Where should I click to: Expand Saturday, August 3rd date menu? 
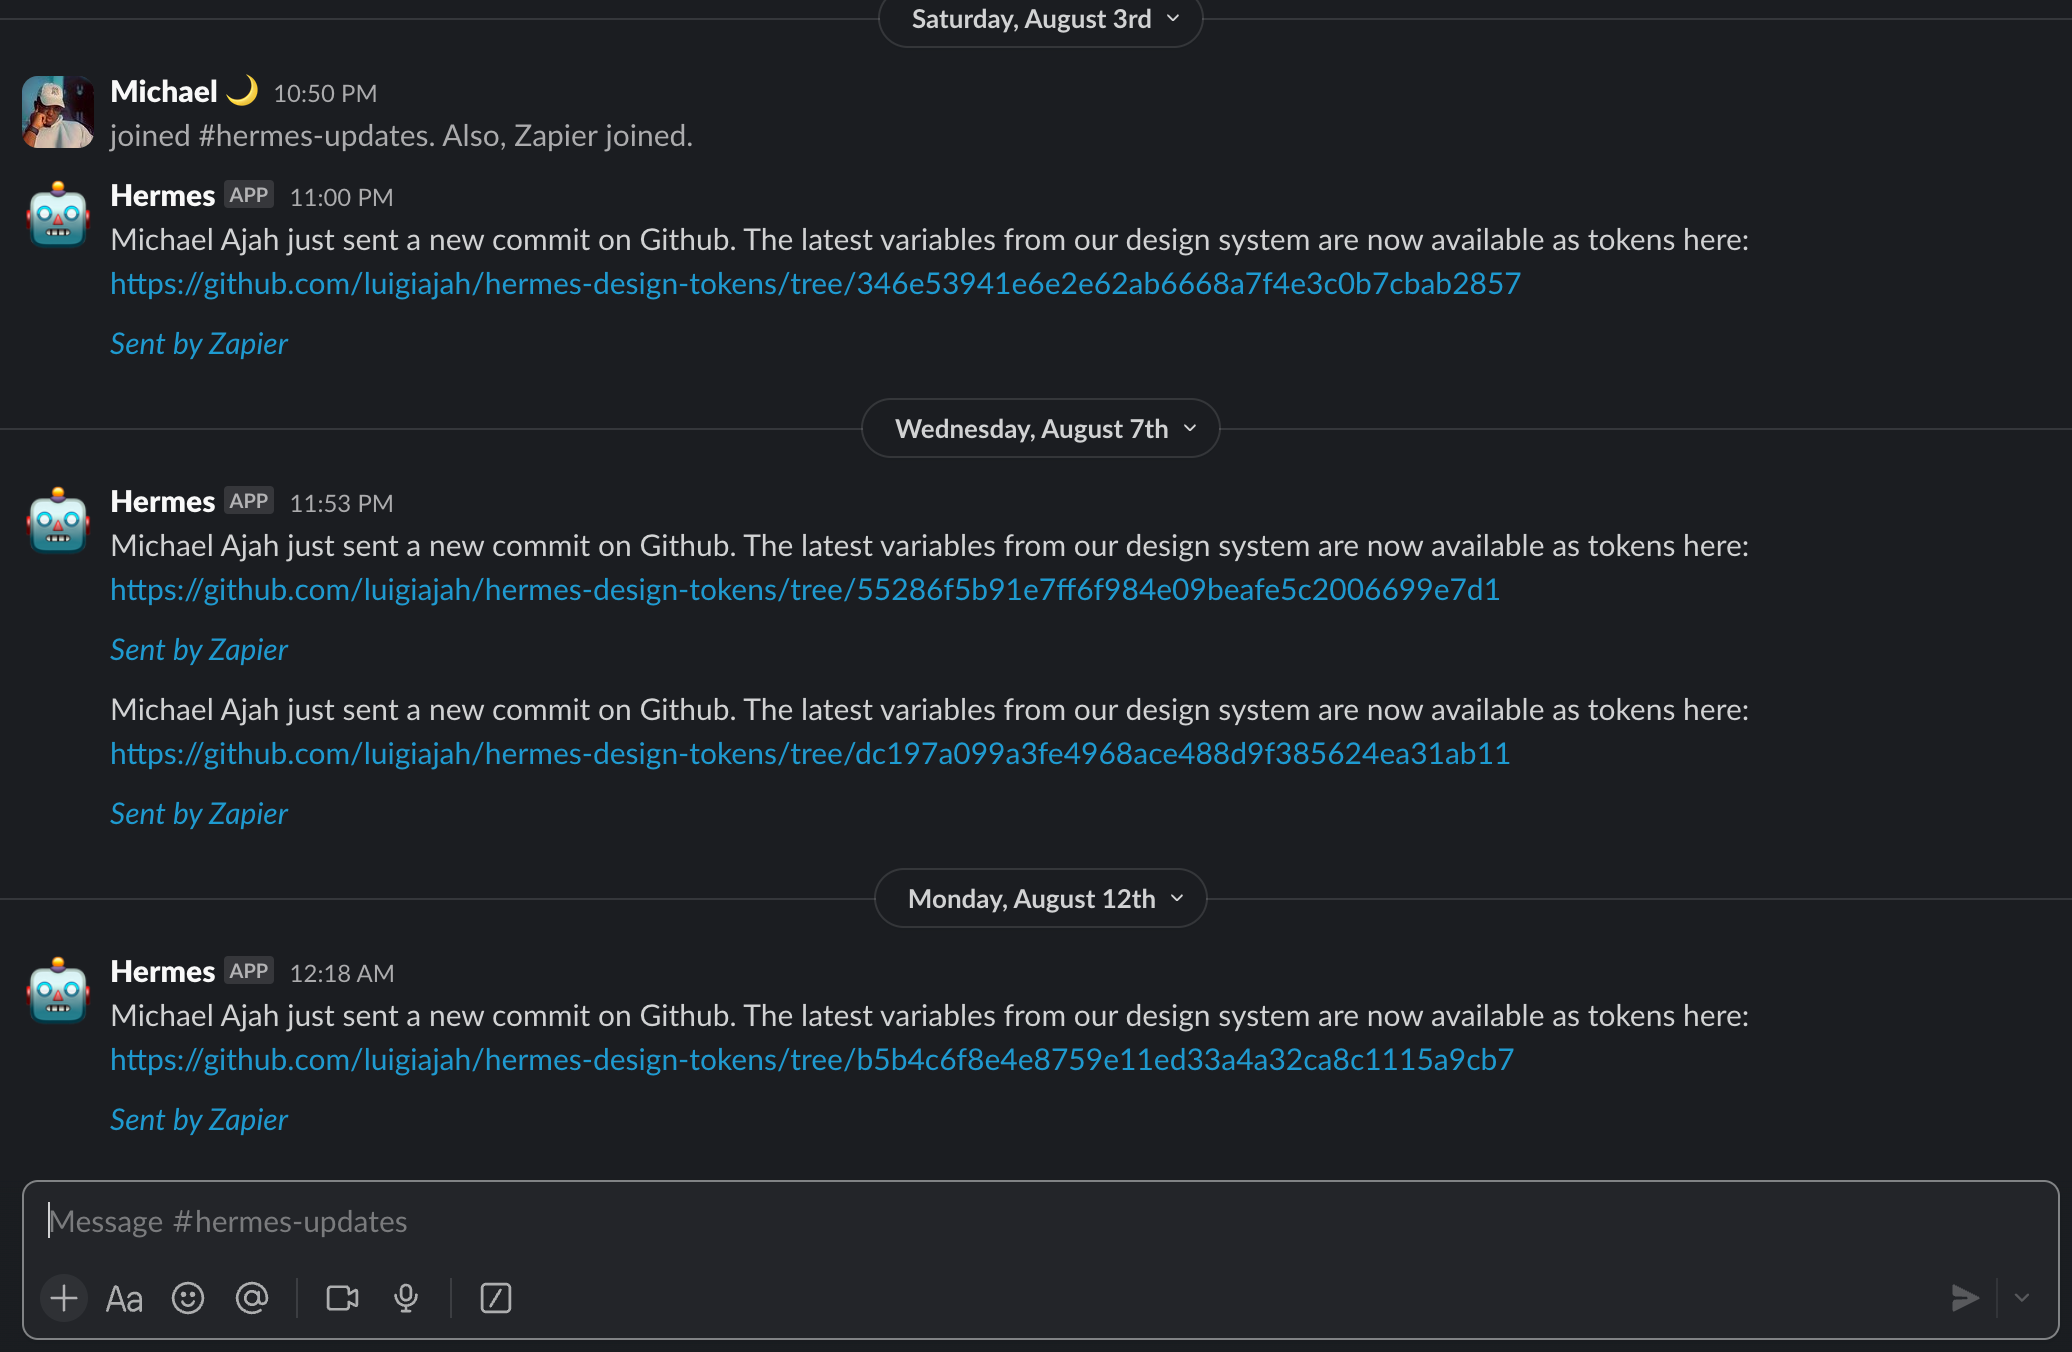tap(1040, 20)
